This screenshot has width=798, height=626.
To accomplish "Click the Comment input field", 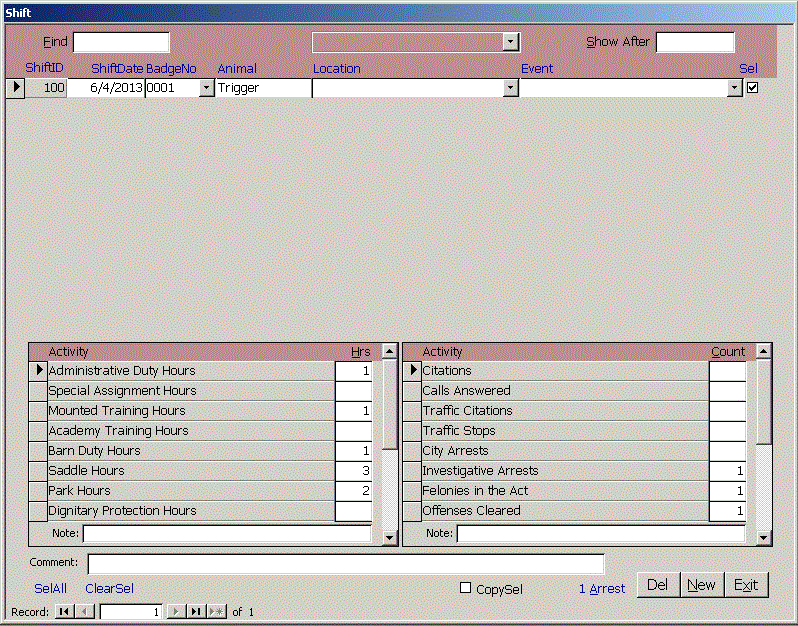I will pos(346,564).
